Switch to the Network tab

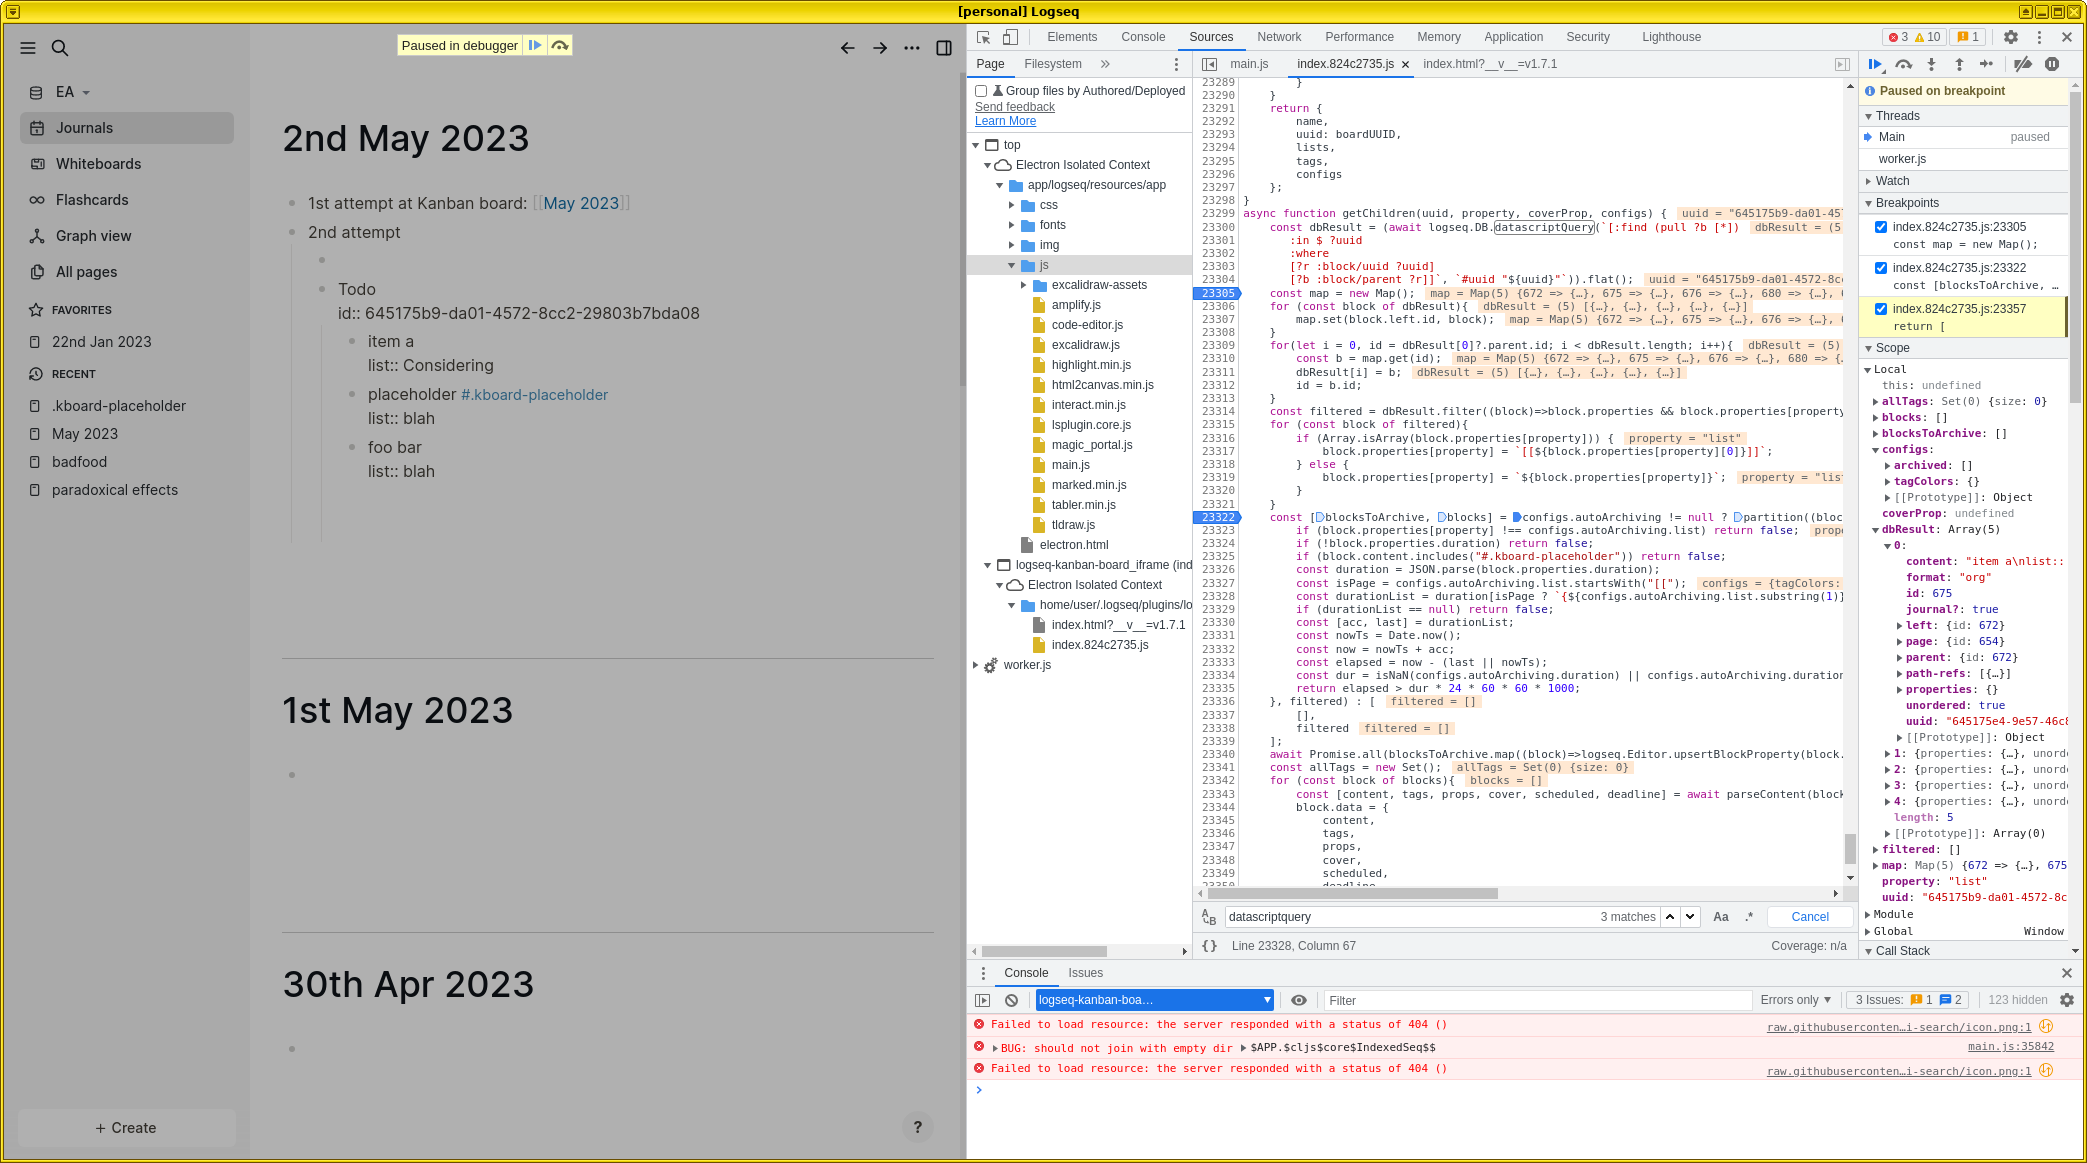point(1279,36)
